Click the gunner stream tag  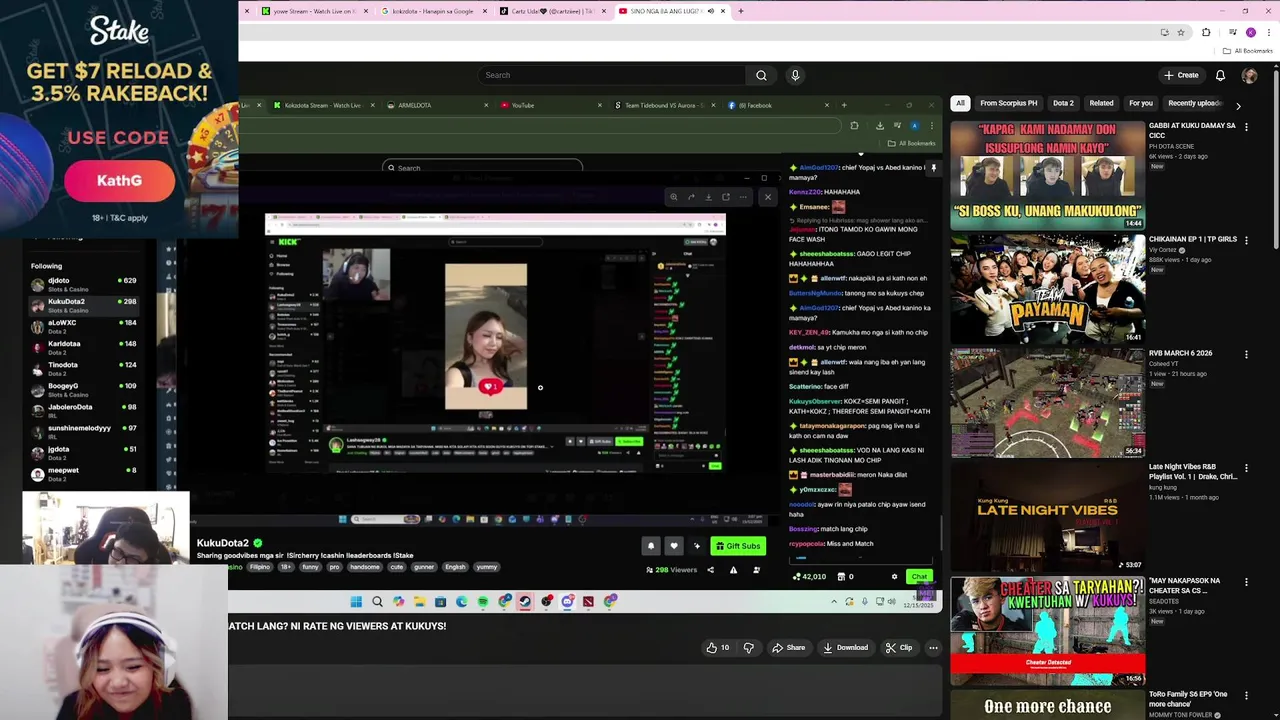426,567
